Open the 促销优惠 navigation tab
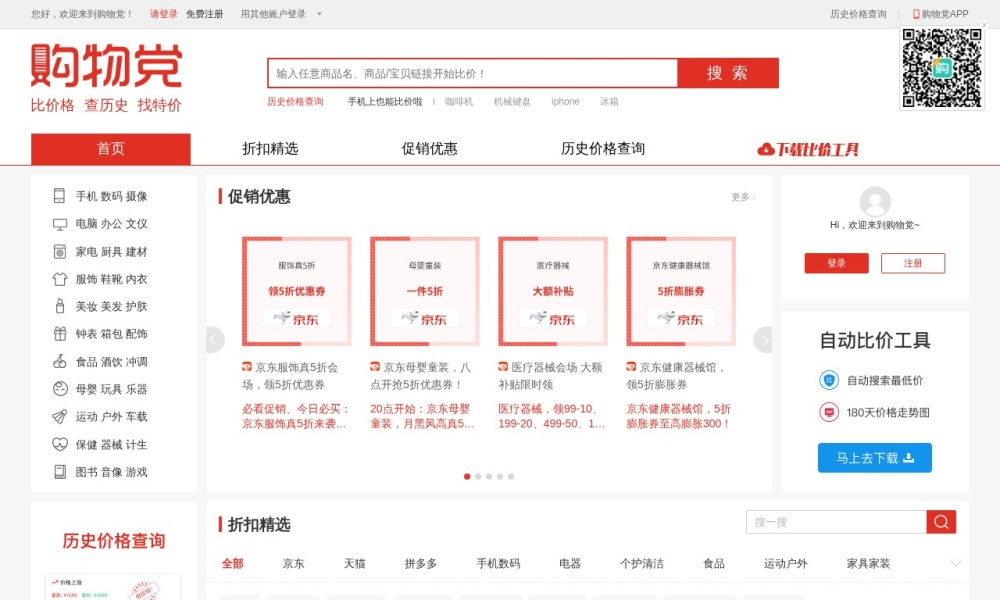The width and height of the screenshot is (1000, 600). 429,149
